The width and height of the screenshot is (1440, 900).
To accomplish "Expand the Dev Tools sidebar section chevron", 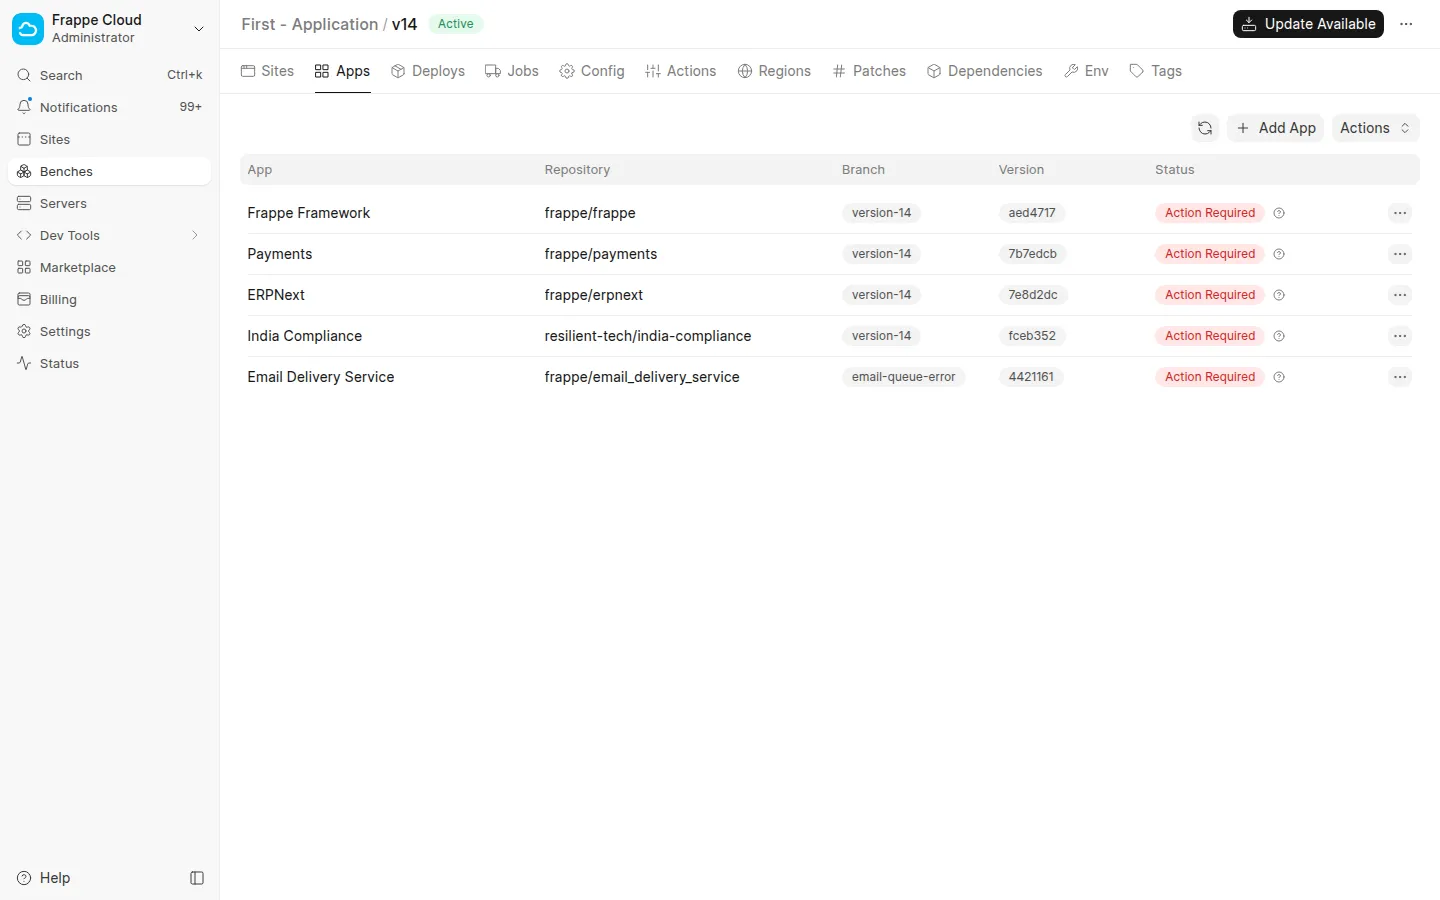I will tap(195, 235).
